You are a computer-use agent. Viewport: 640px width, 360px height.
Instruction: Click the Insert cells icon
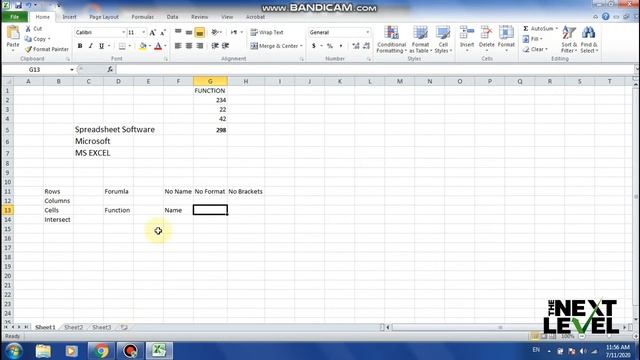pos(467,33)
